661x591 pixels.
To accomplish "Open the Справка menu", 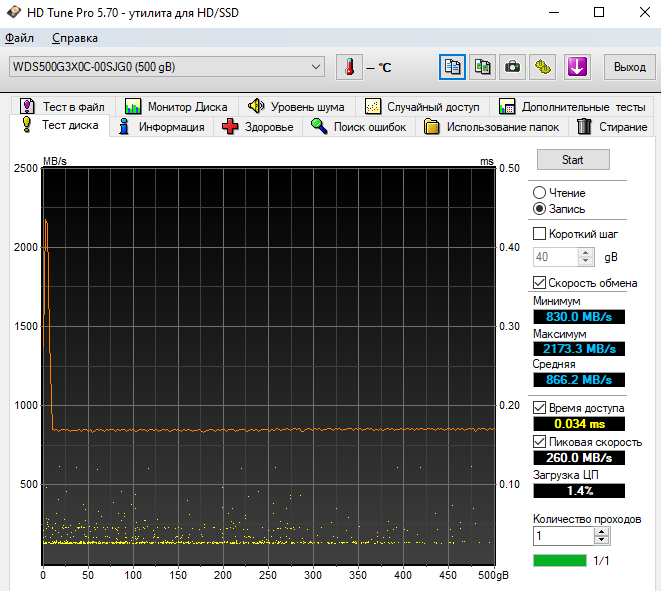I will tap(74, 38).
